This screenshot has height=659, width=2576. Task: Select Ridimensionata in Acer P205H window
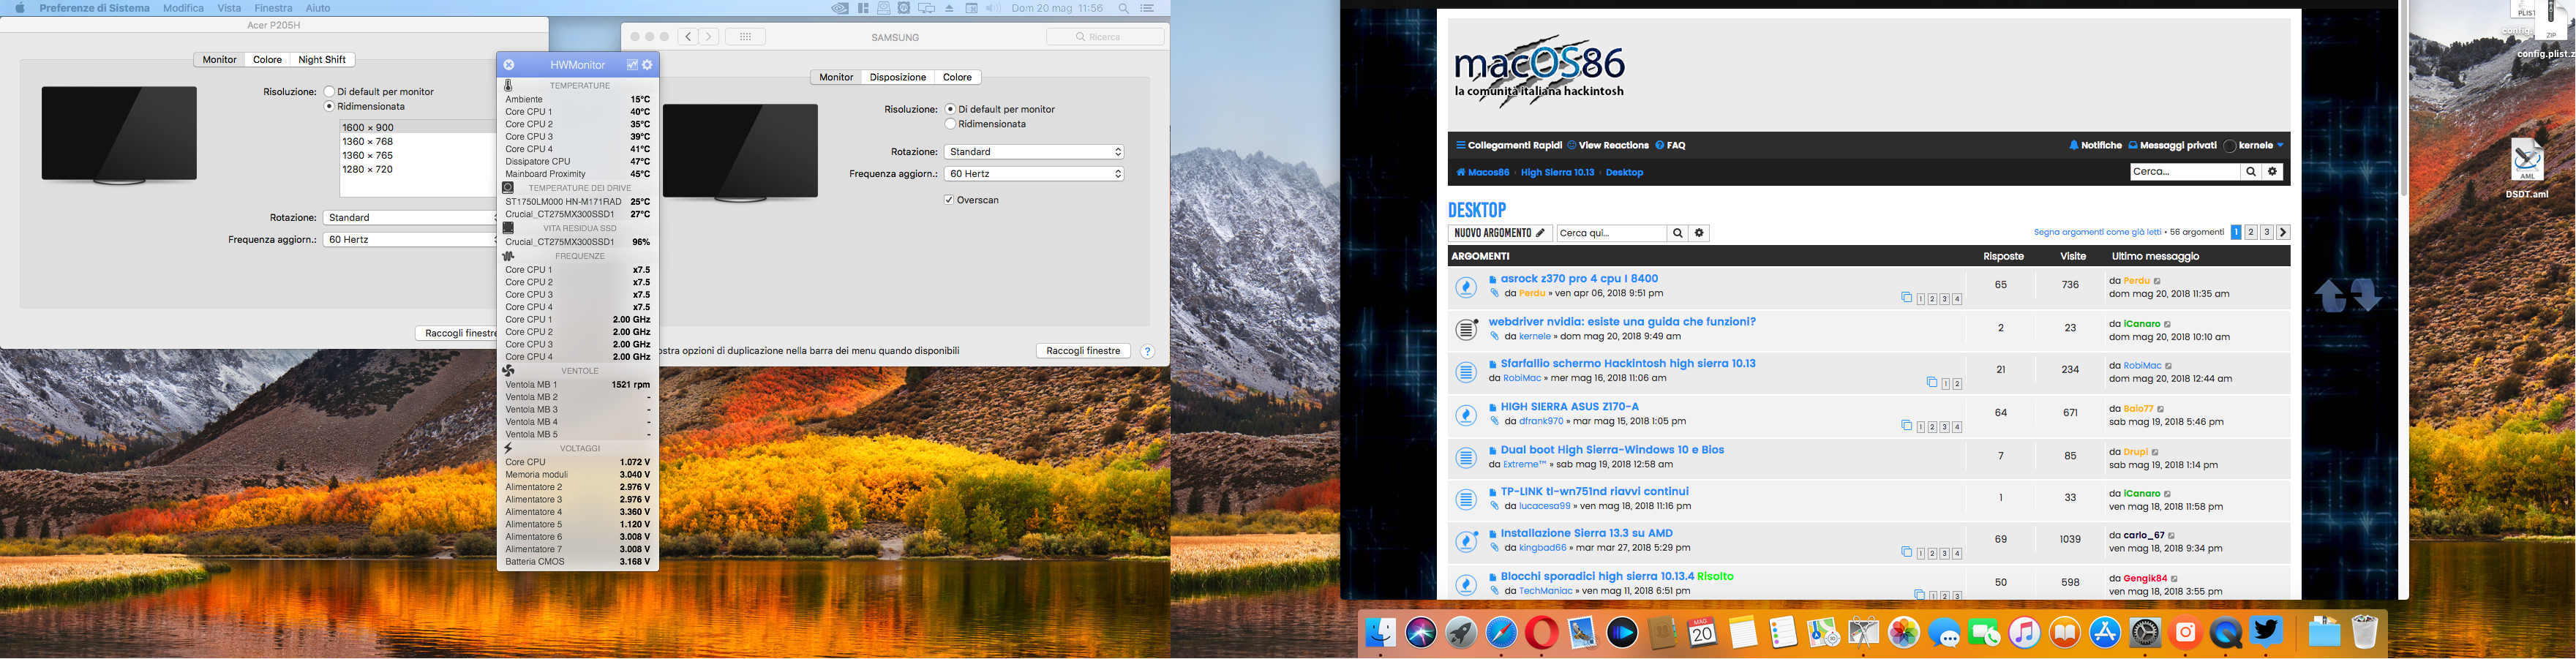tap(329, 106)
